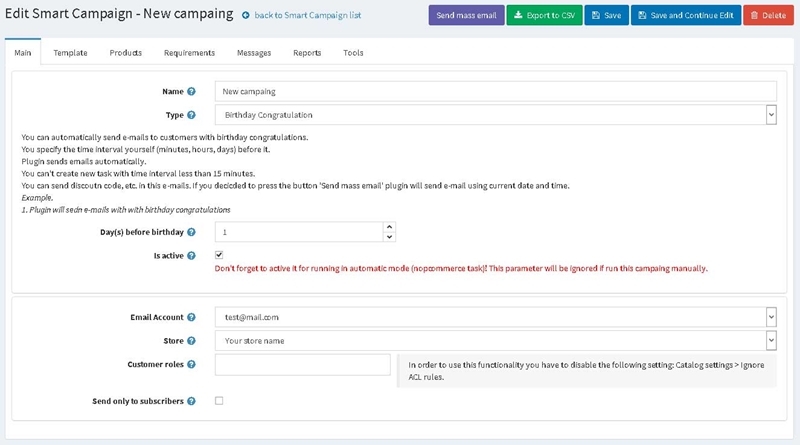The width and height of the screenshot is (800, 445).
Task: Go back to Smart Campaign list
Action: click(308, 15)
